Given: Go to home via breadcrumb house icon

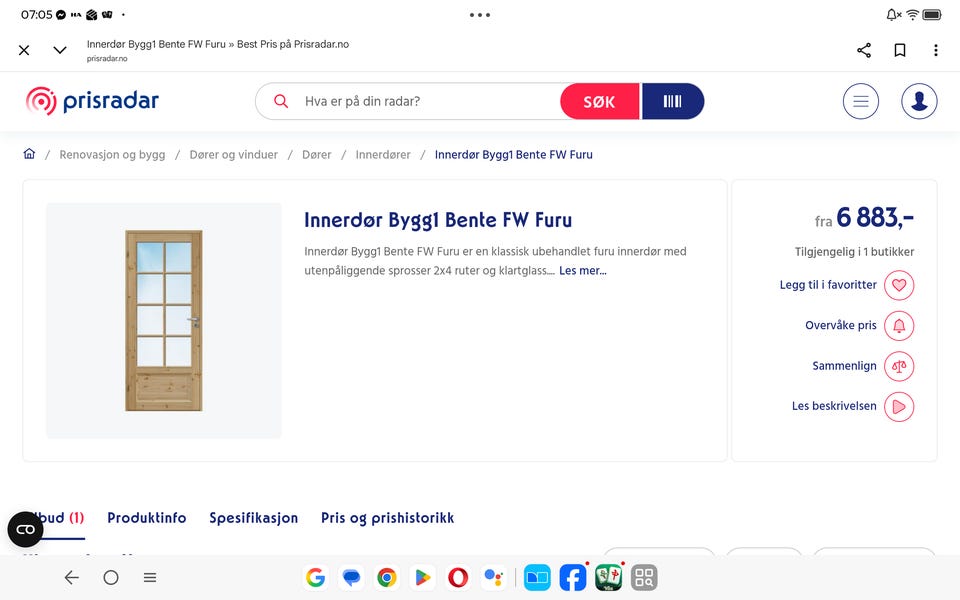Looking at the screenshot, I should [x=29, y=154].
